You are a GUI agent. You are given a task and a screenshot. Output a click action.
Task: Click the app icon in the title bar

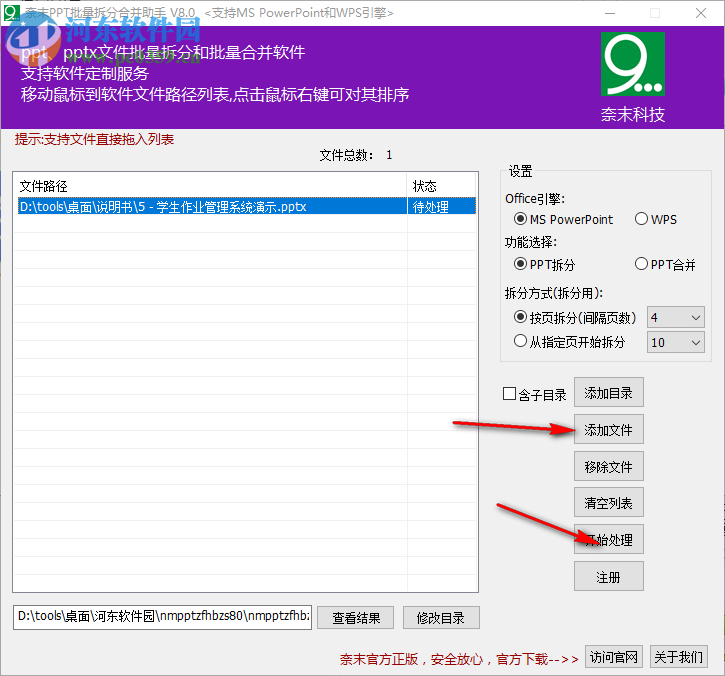[11, 12]
